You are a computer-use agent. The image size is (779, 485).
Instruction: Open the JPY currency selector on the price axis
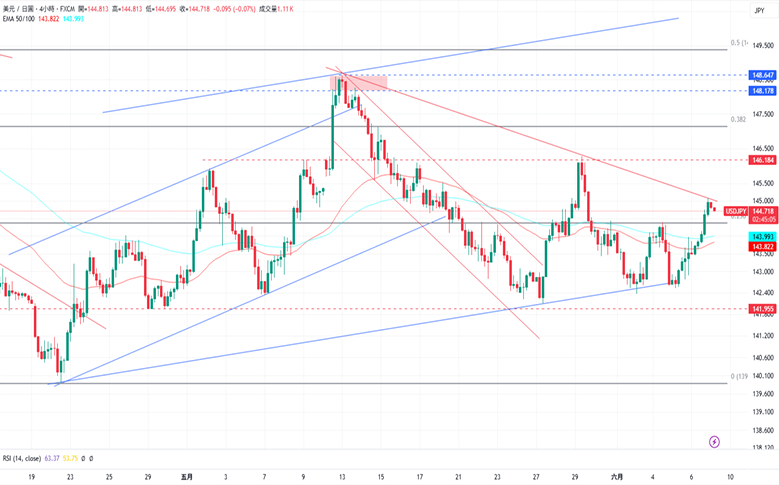[759, 10]
